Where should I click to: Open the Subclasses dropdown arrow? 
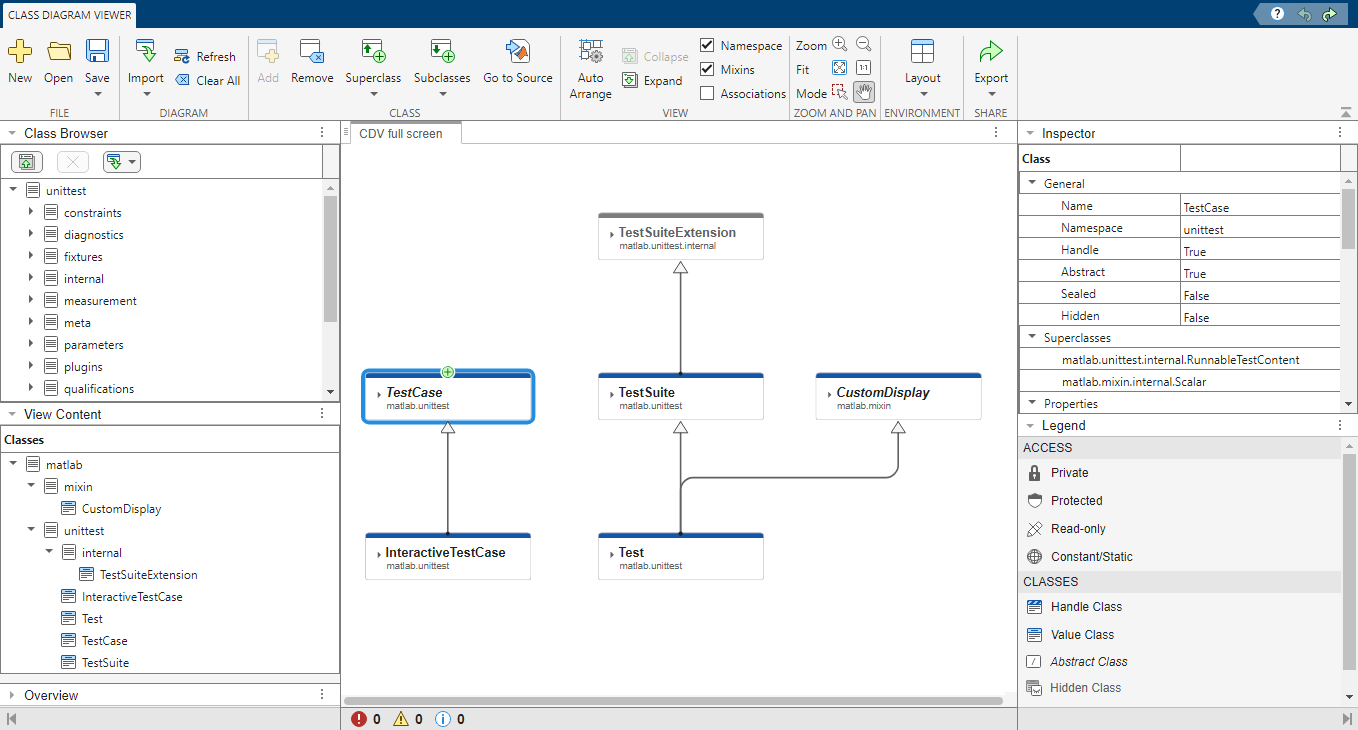(x=442, y=94)
